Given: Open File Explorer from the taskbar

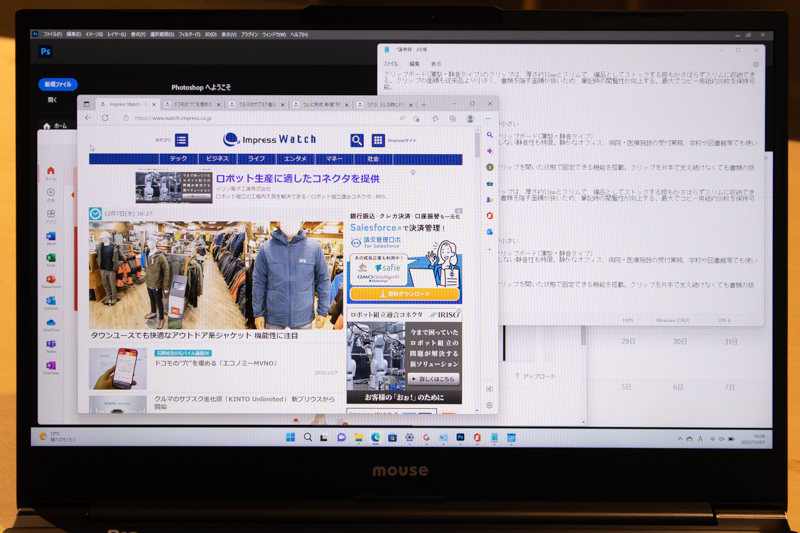Looking at the screenshot, I should click(x=359, y=438).
